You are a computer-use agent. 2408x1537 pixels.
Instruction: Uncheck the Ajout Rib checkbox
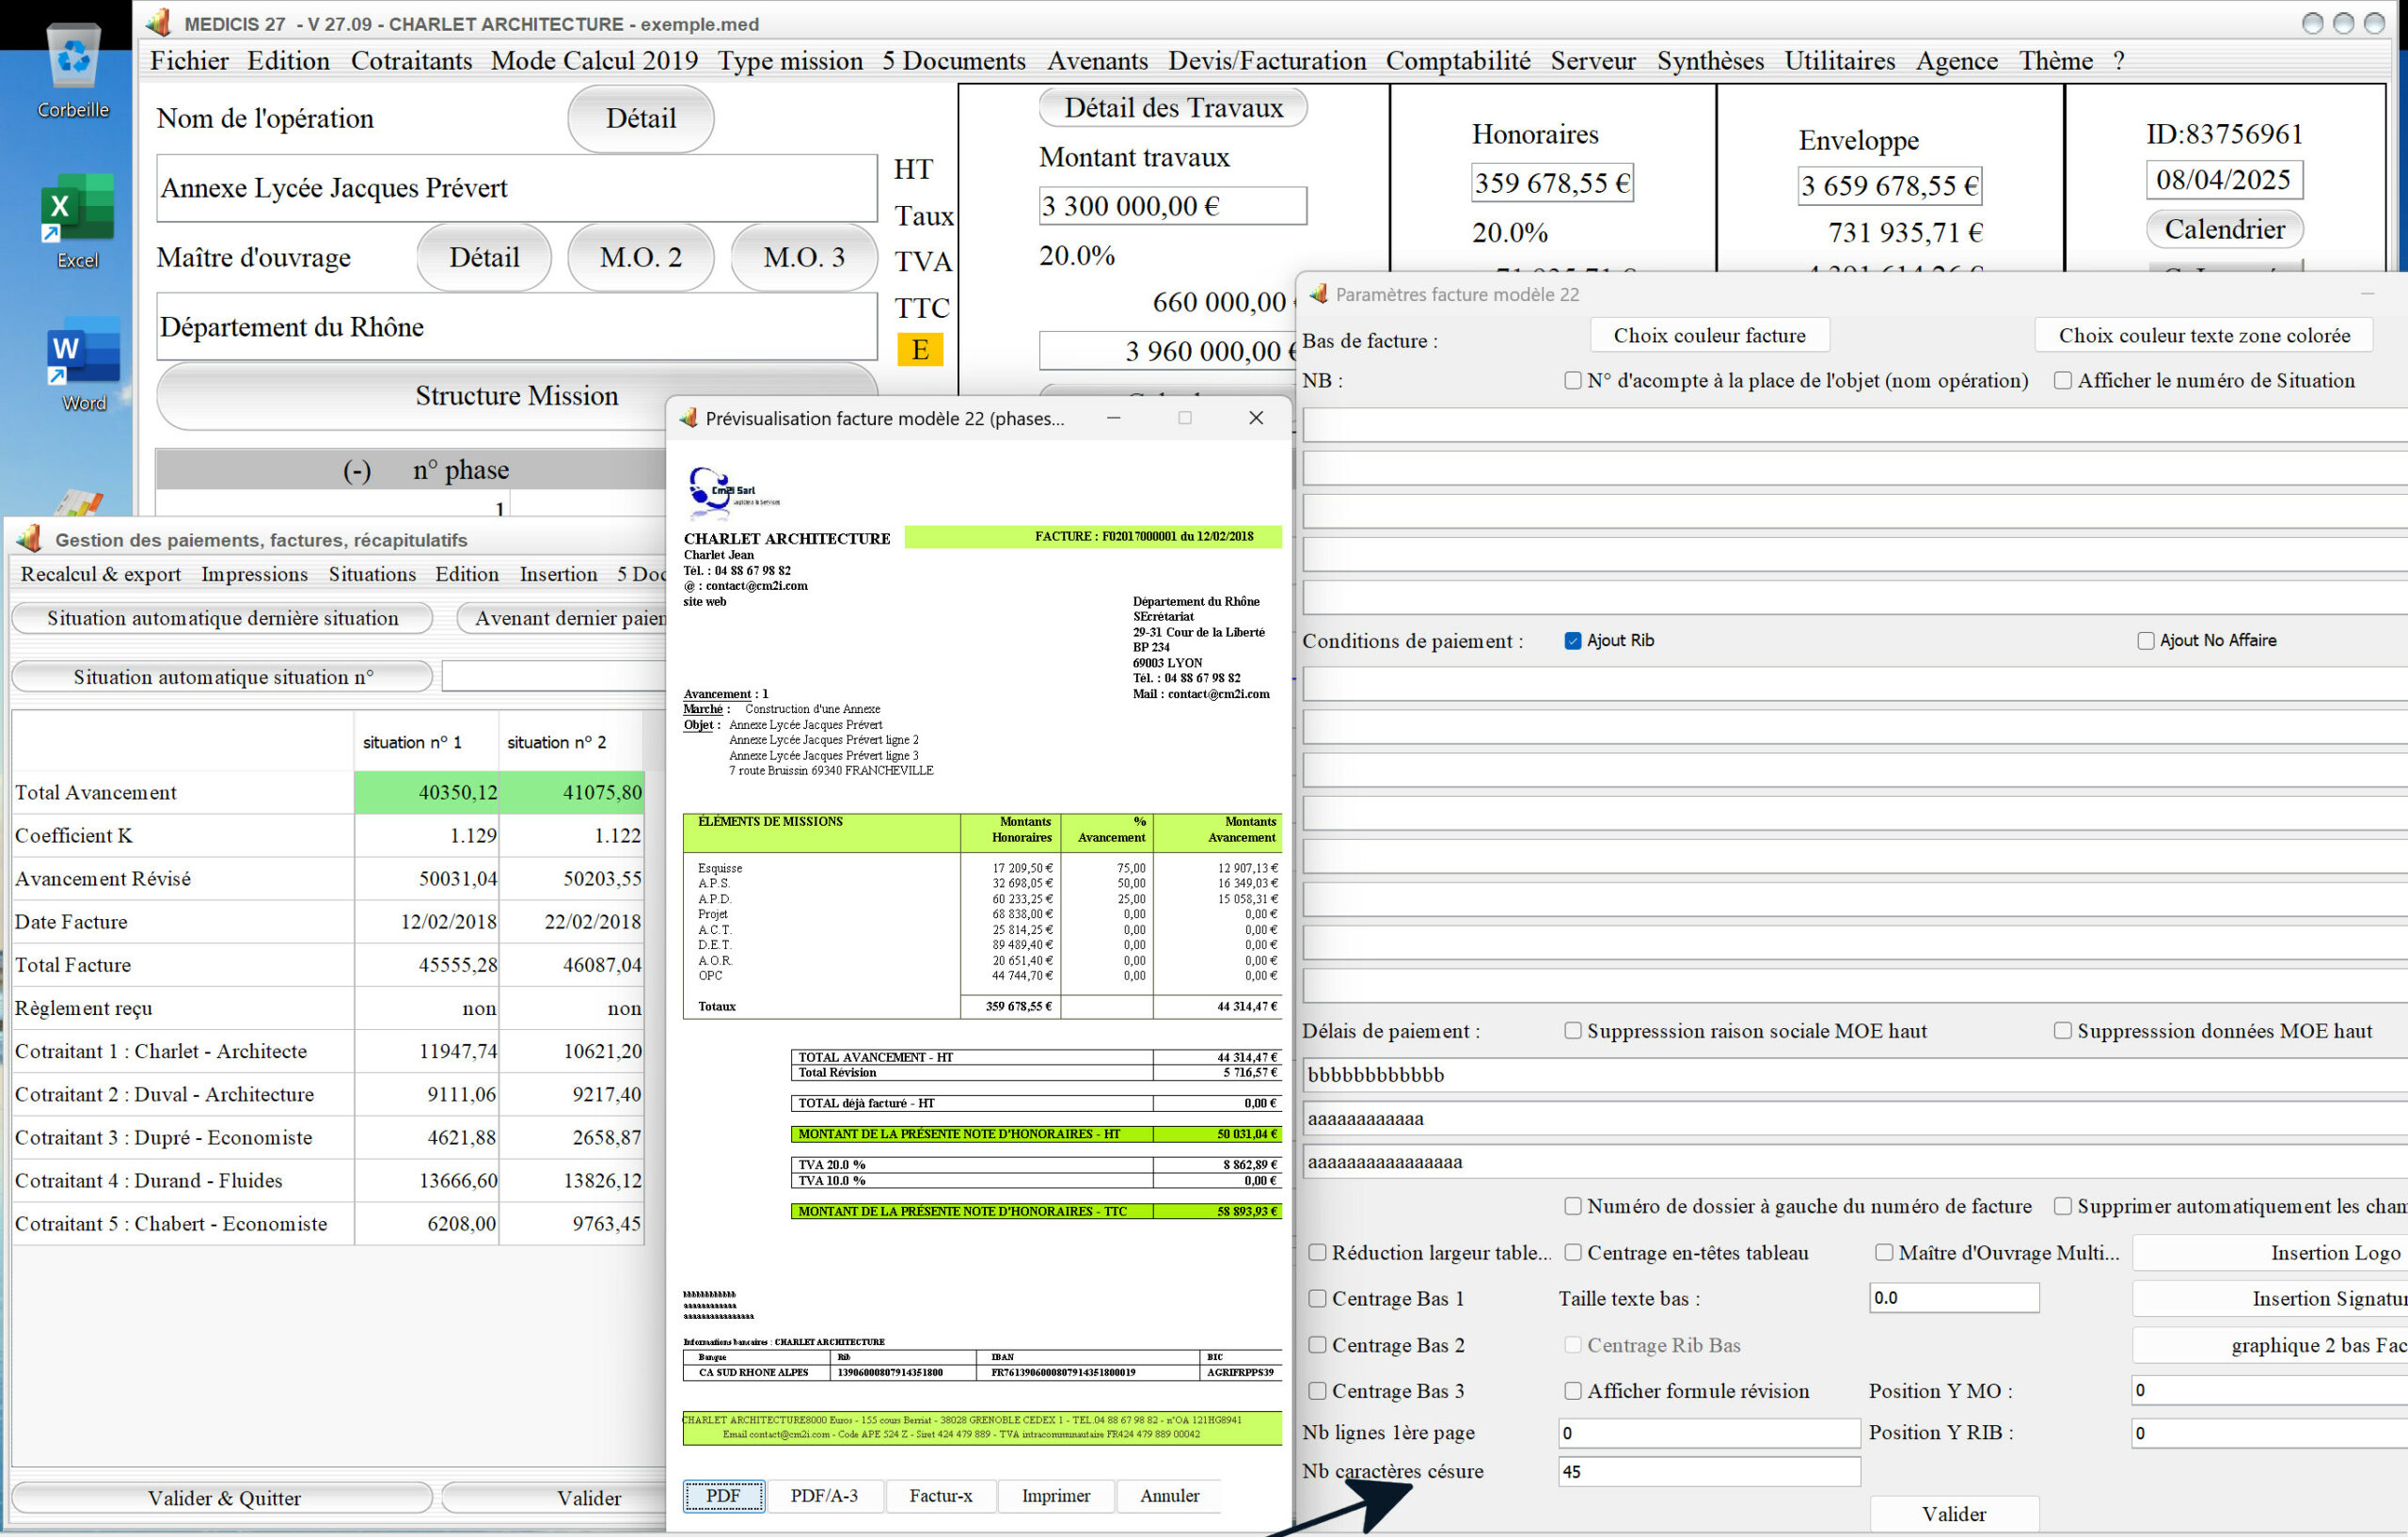(1573, 640)
